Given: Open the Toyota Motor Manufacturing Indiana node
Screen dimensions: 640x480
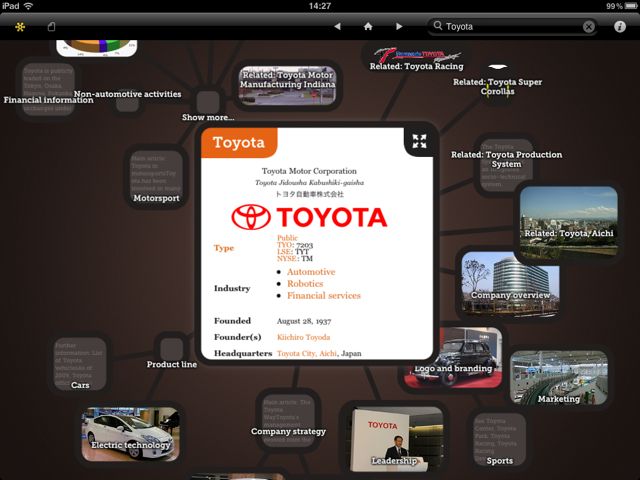Looking at the screenshot, I should click(287, 85).
